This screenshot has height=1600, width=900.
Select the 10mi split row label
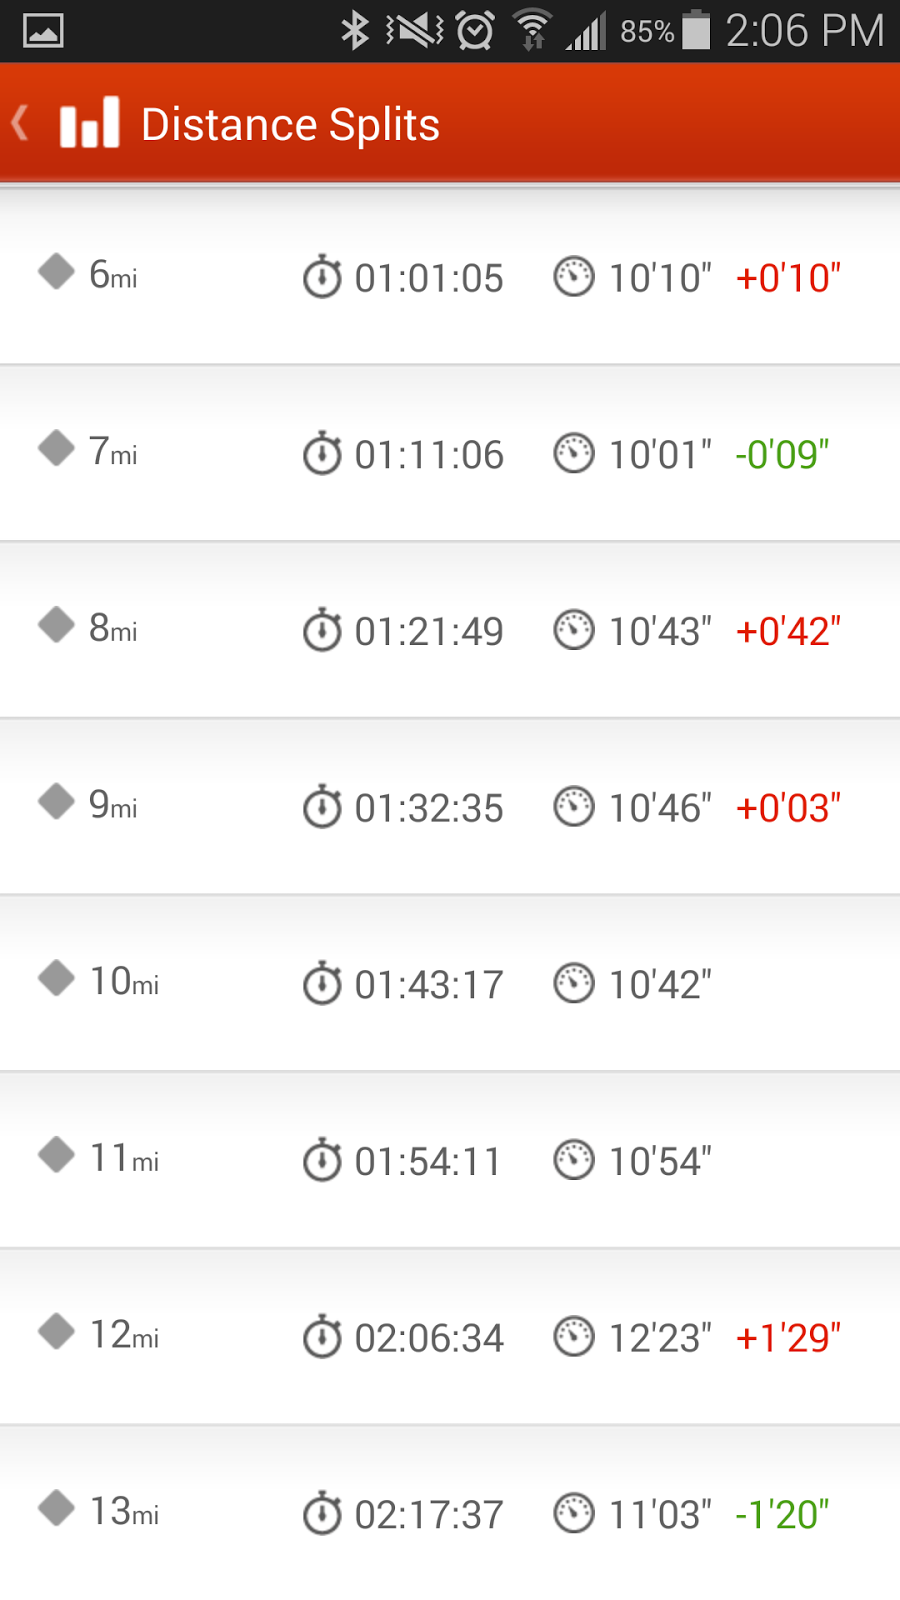(x=124, y=981)
